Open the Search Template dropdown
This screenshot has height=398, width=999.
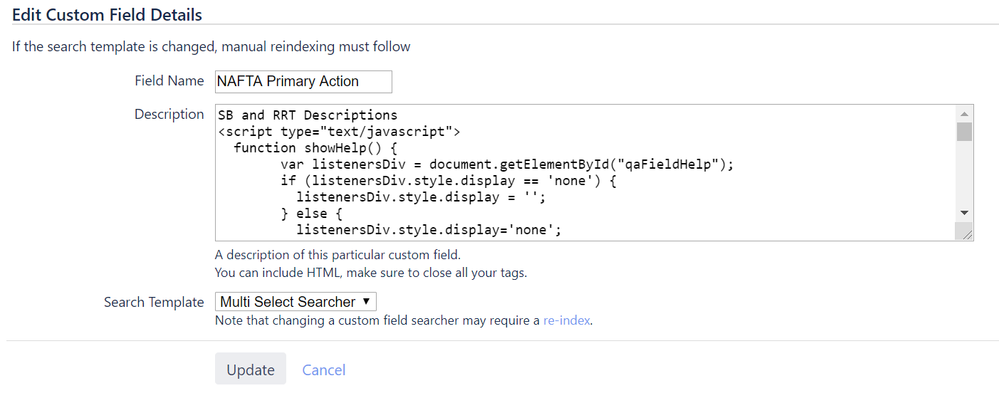pos(296,301)
